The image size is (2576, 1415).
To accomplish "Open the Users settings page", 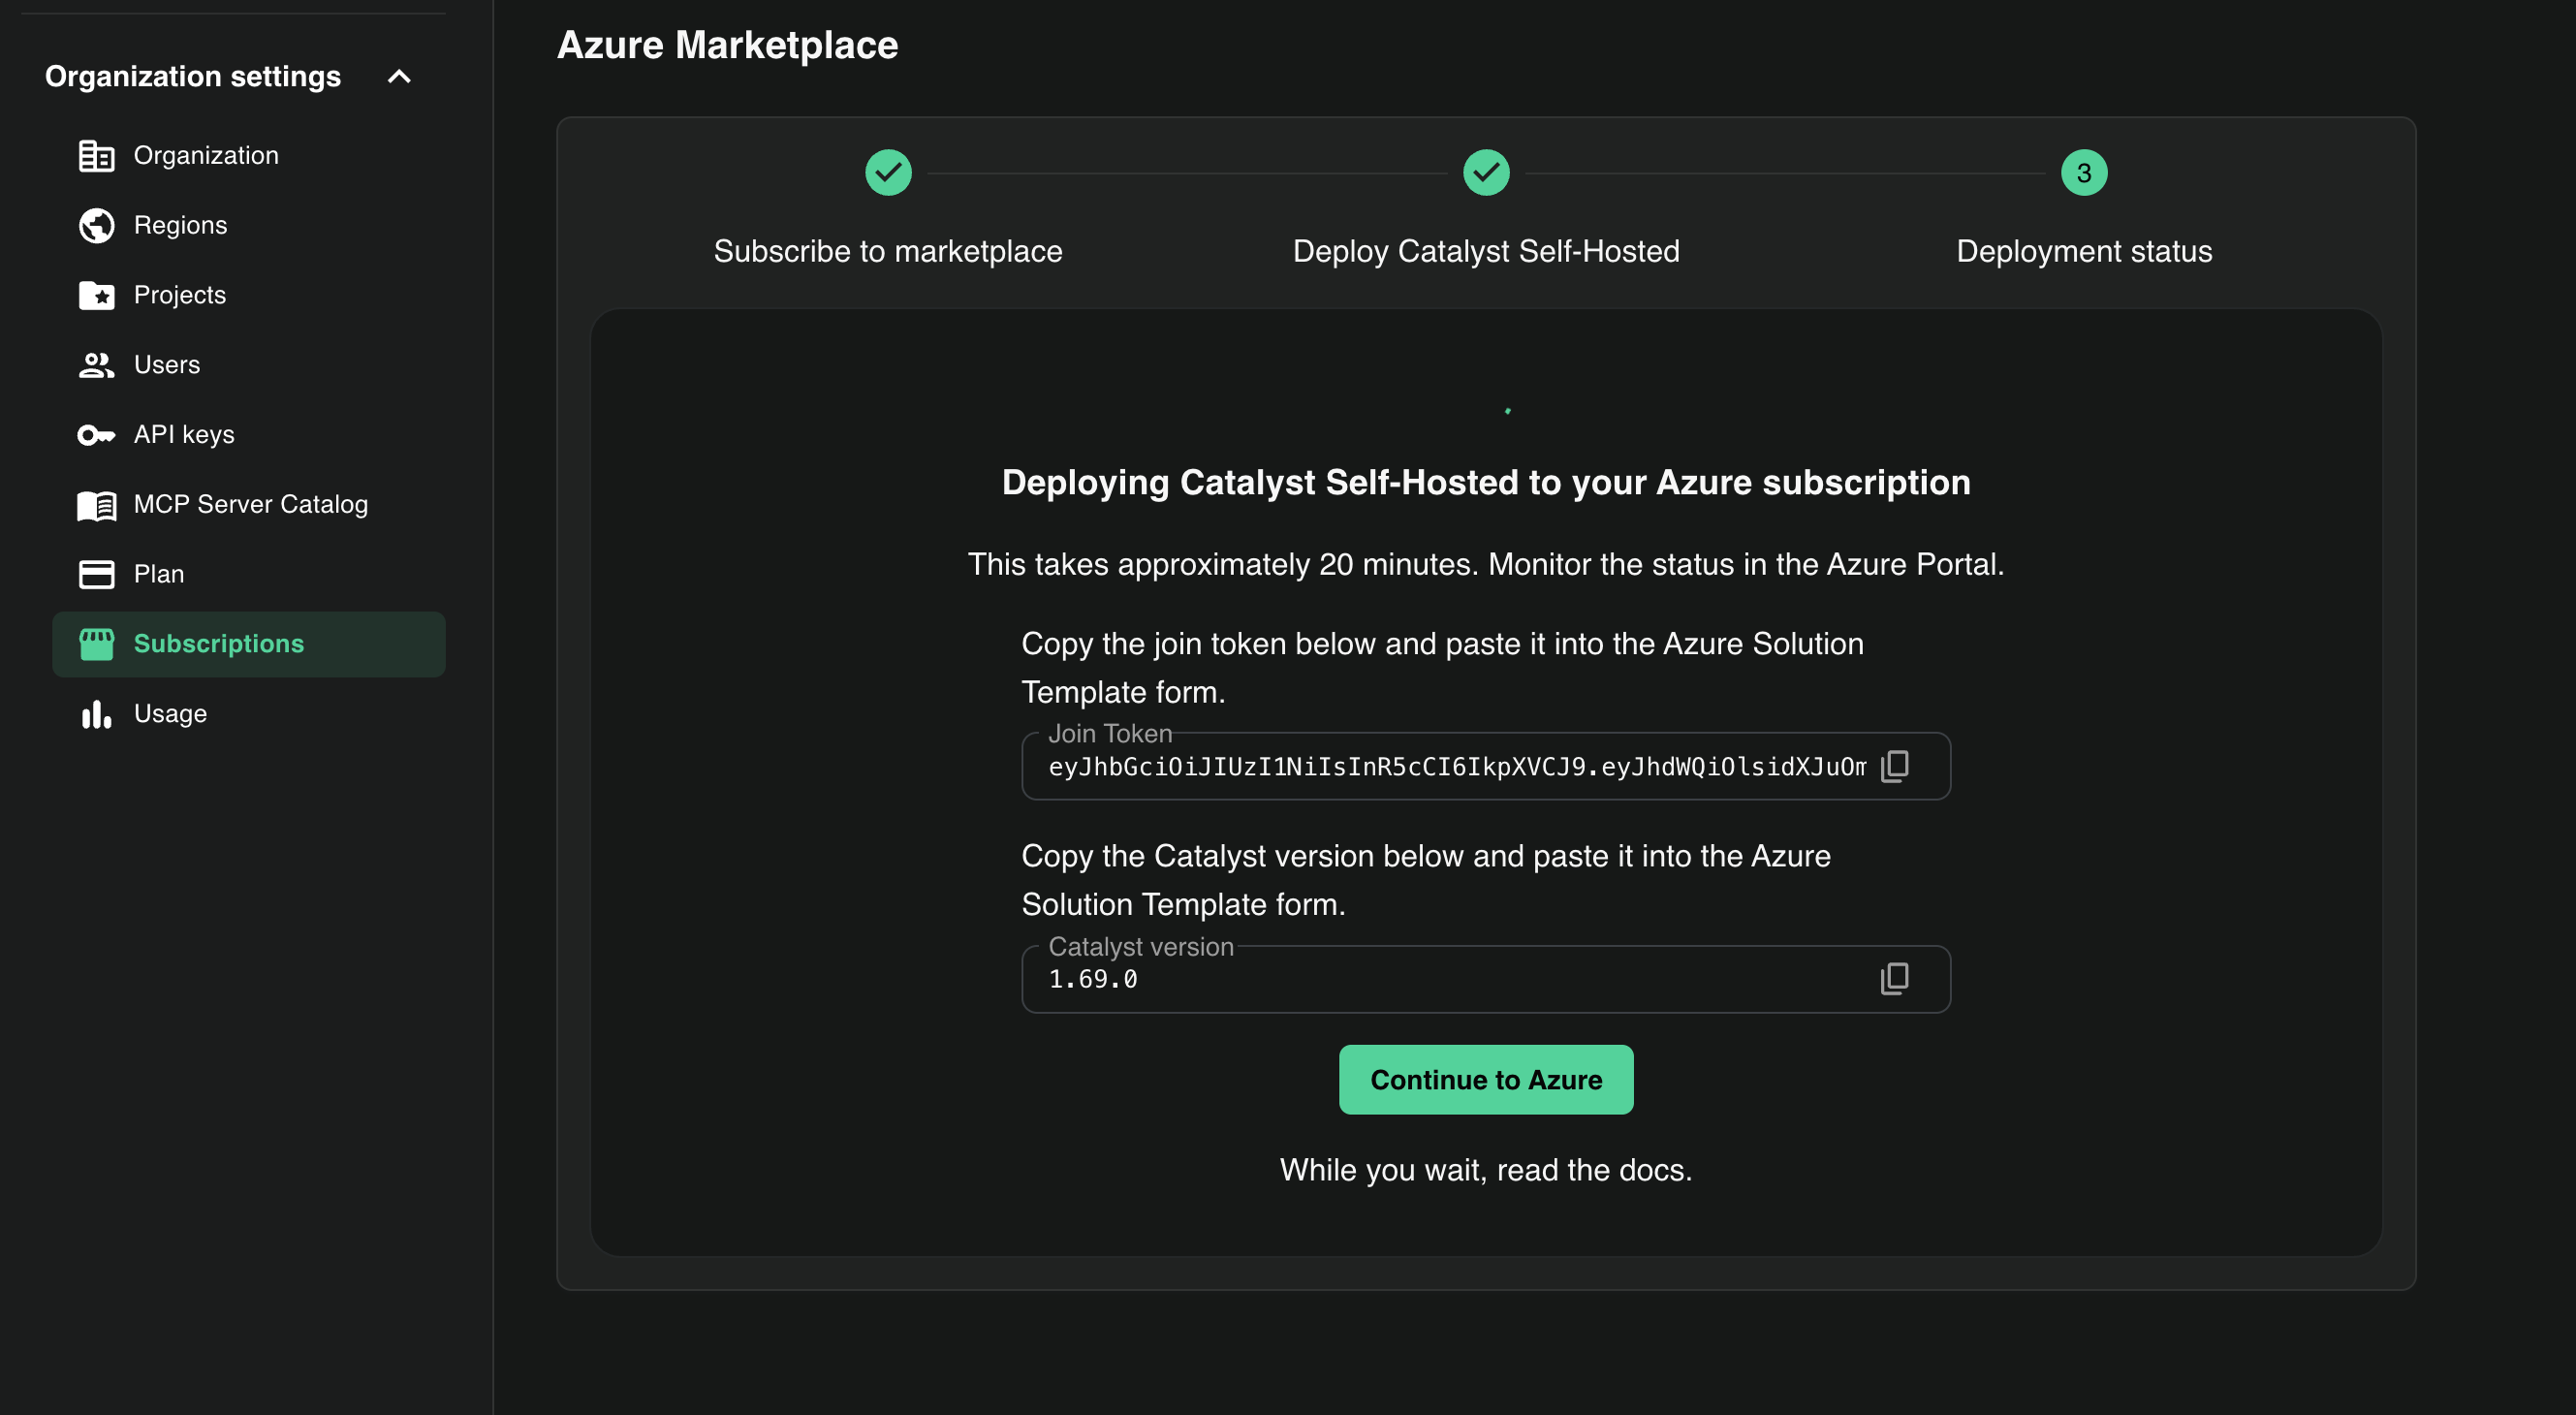I will point(249,365).
